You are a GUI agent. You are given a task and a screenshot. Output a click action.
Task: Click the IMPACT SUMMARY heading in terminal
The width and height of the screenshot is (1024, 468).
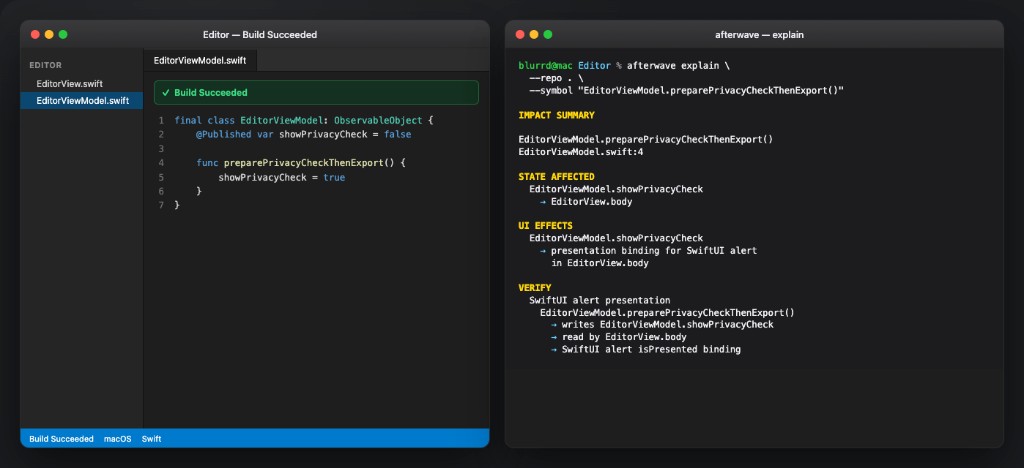[x=556, y=115]
